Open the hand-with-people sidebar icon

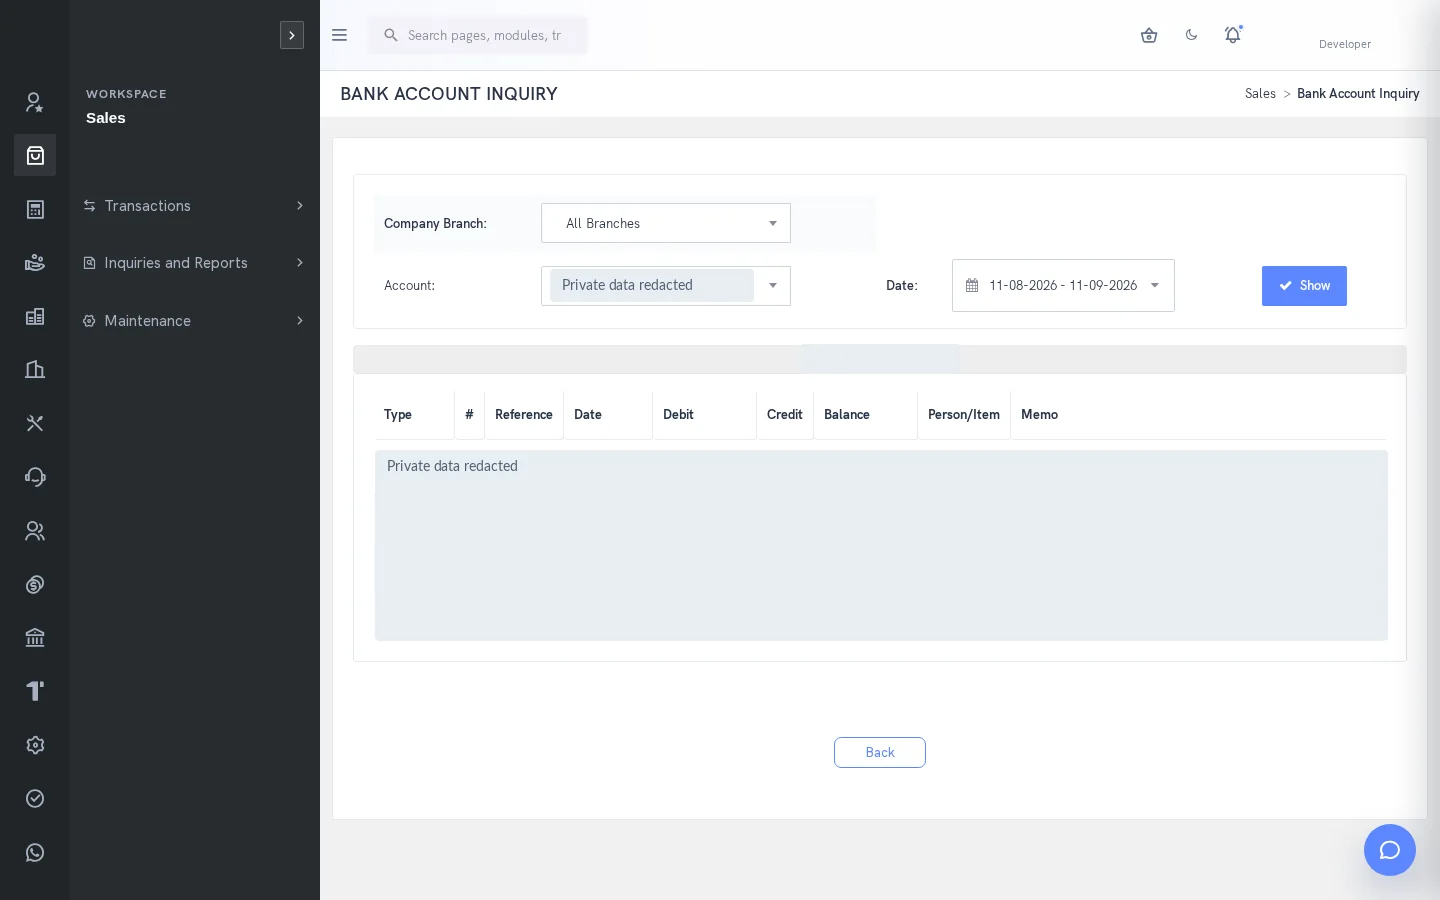coord(35,263)
